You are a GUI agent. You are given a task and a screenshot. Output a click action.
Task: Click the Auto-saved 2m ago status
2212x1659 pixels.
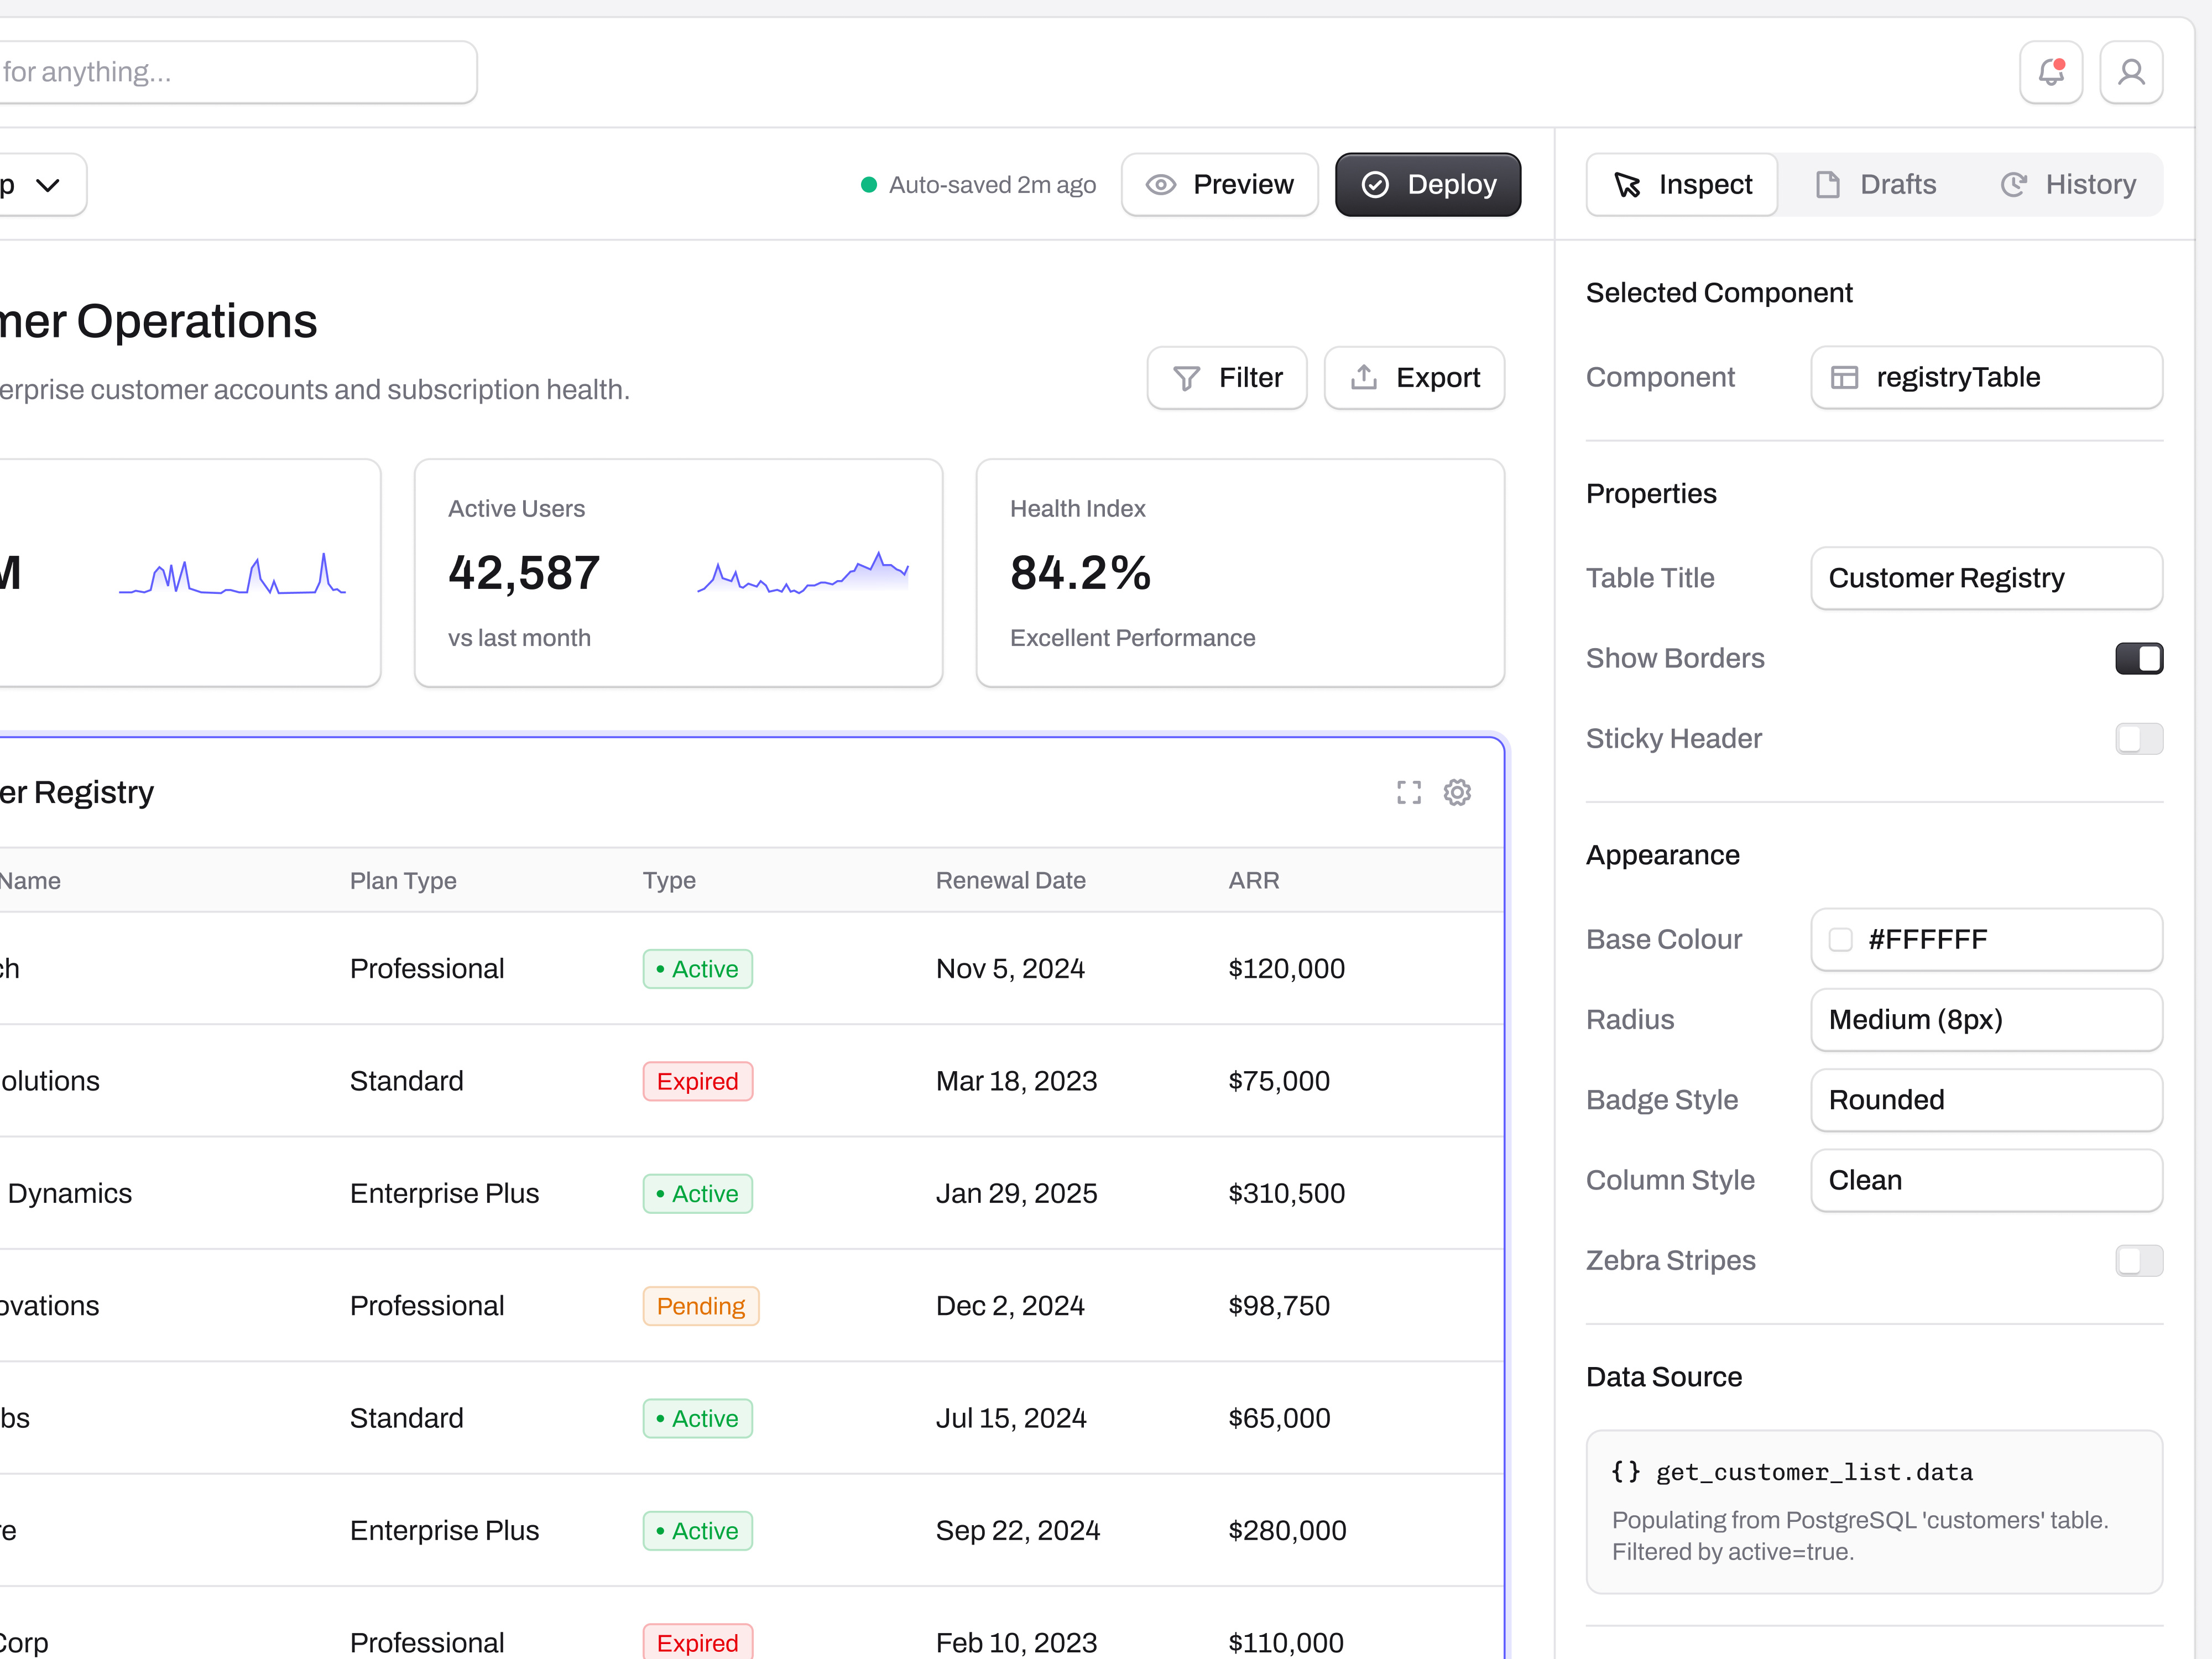[979, 185]
